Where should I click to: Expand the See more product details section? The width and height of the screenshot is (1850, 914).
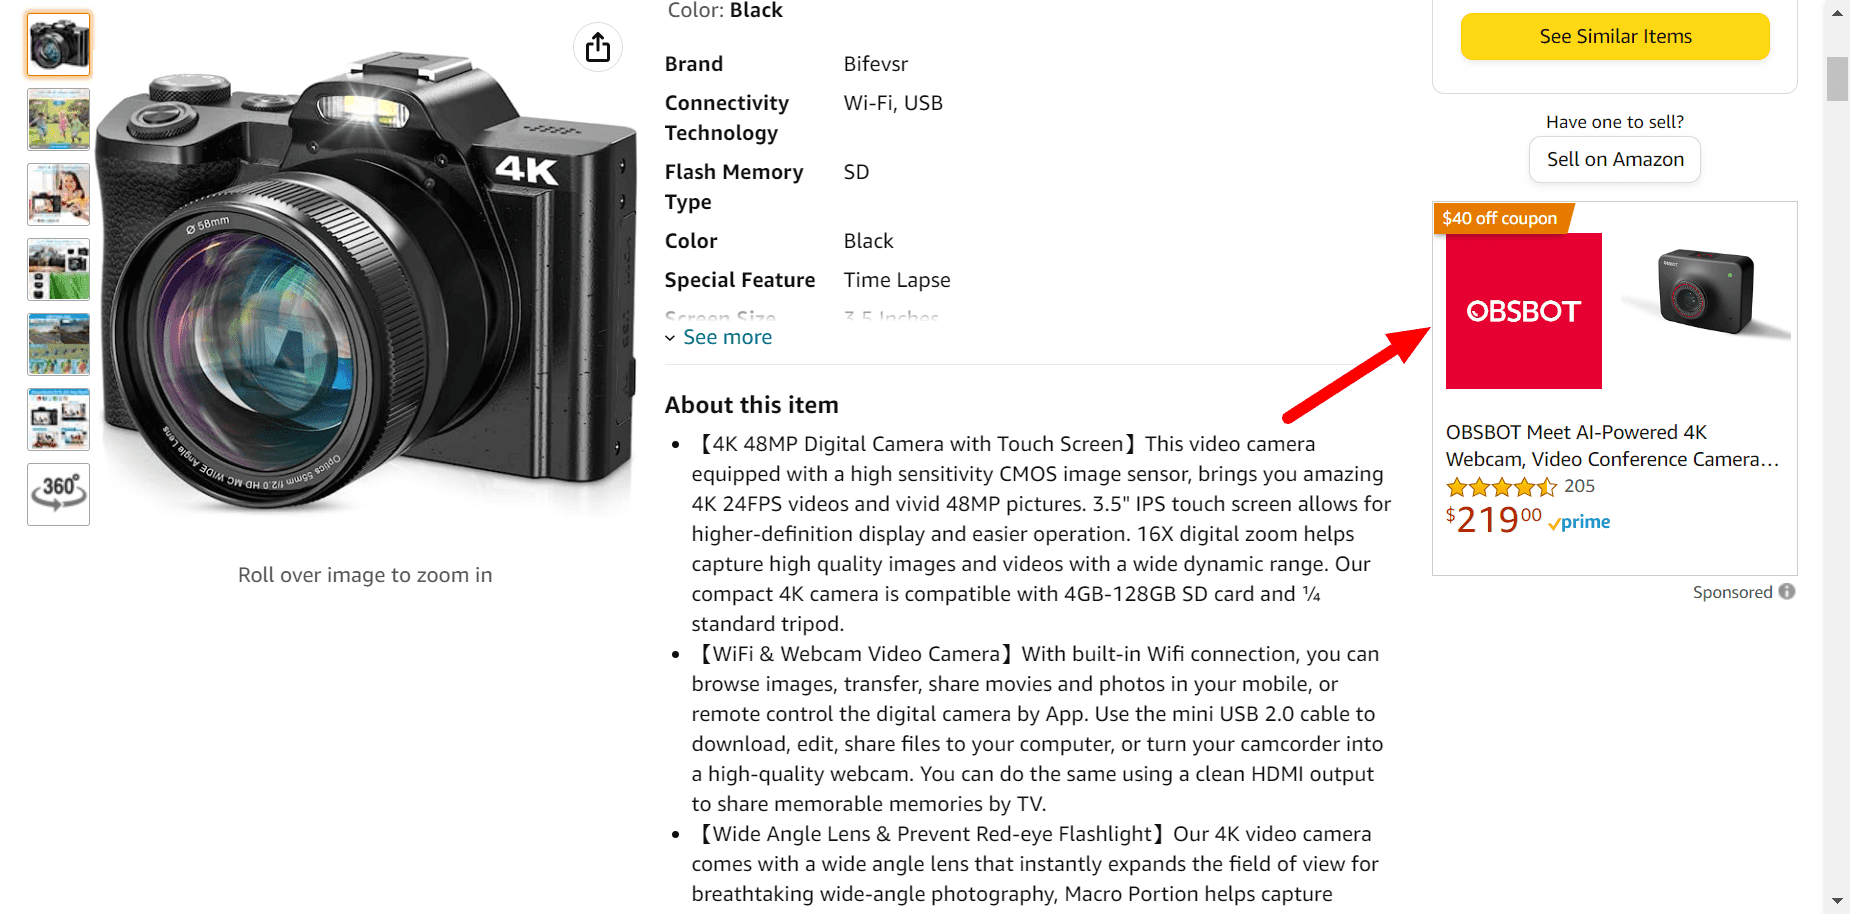727,337
